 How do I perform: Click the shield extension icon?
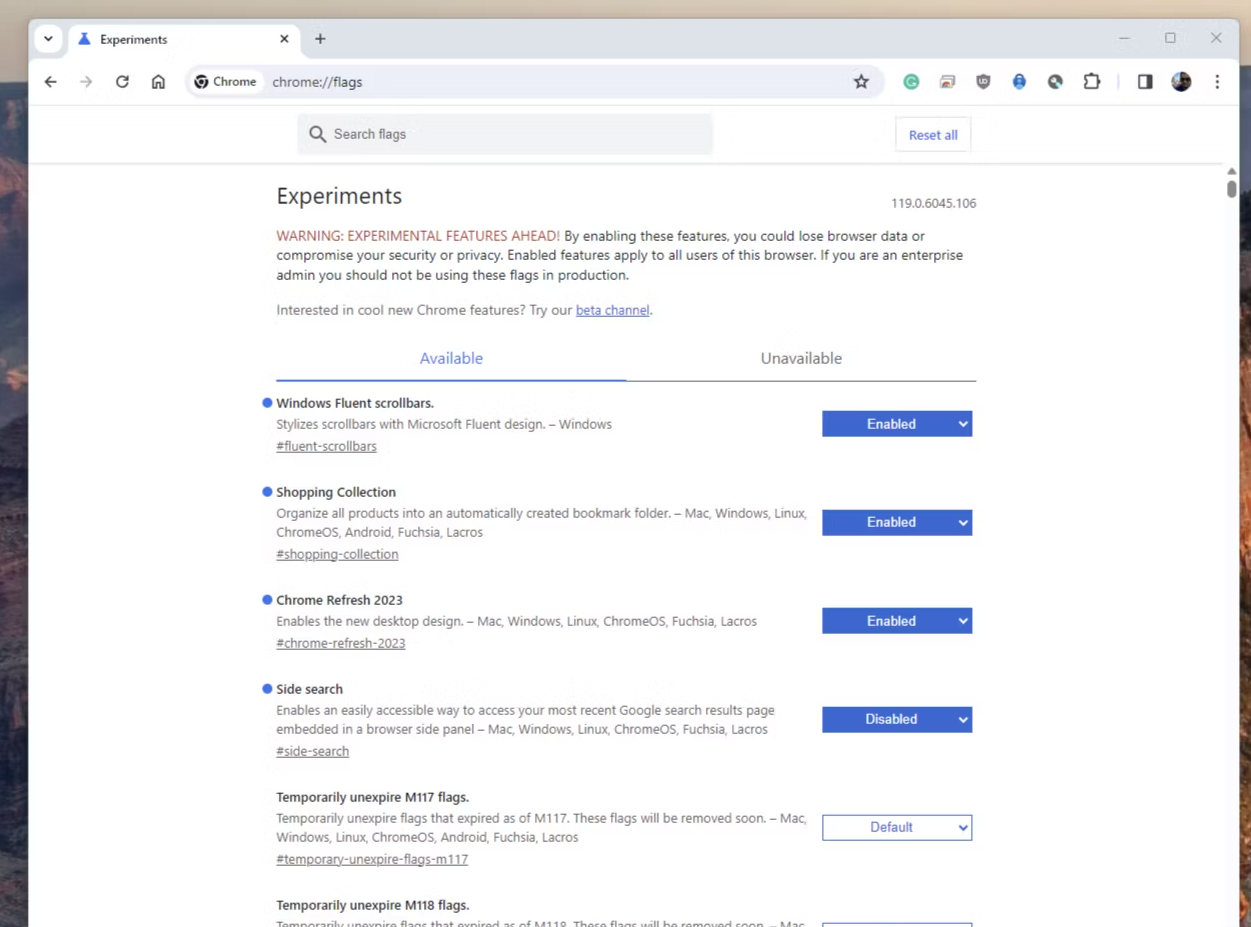coord(983,82)
